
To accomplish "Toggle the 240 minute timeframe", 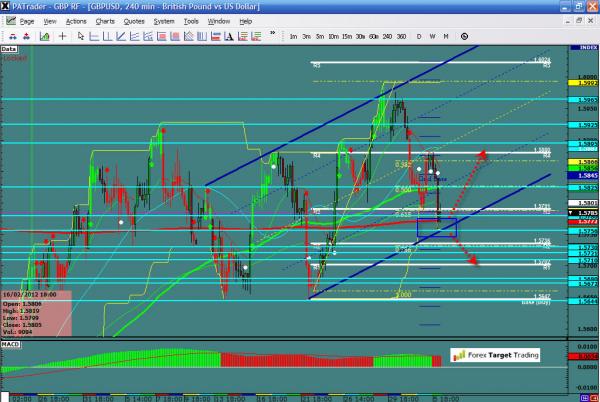I will pos(386,37).
